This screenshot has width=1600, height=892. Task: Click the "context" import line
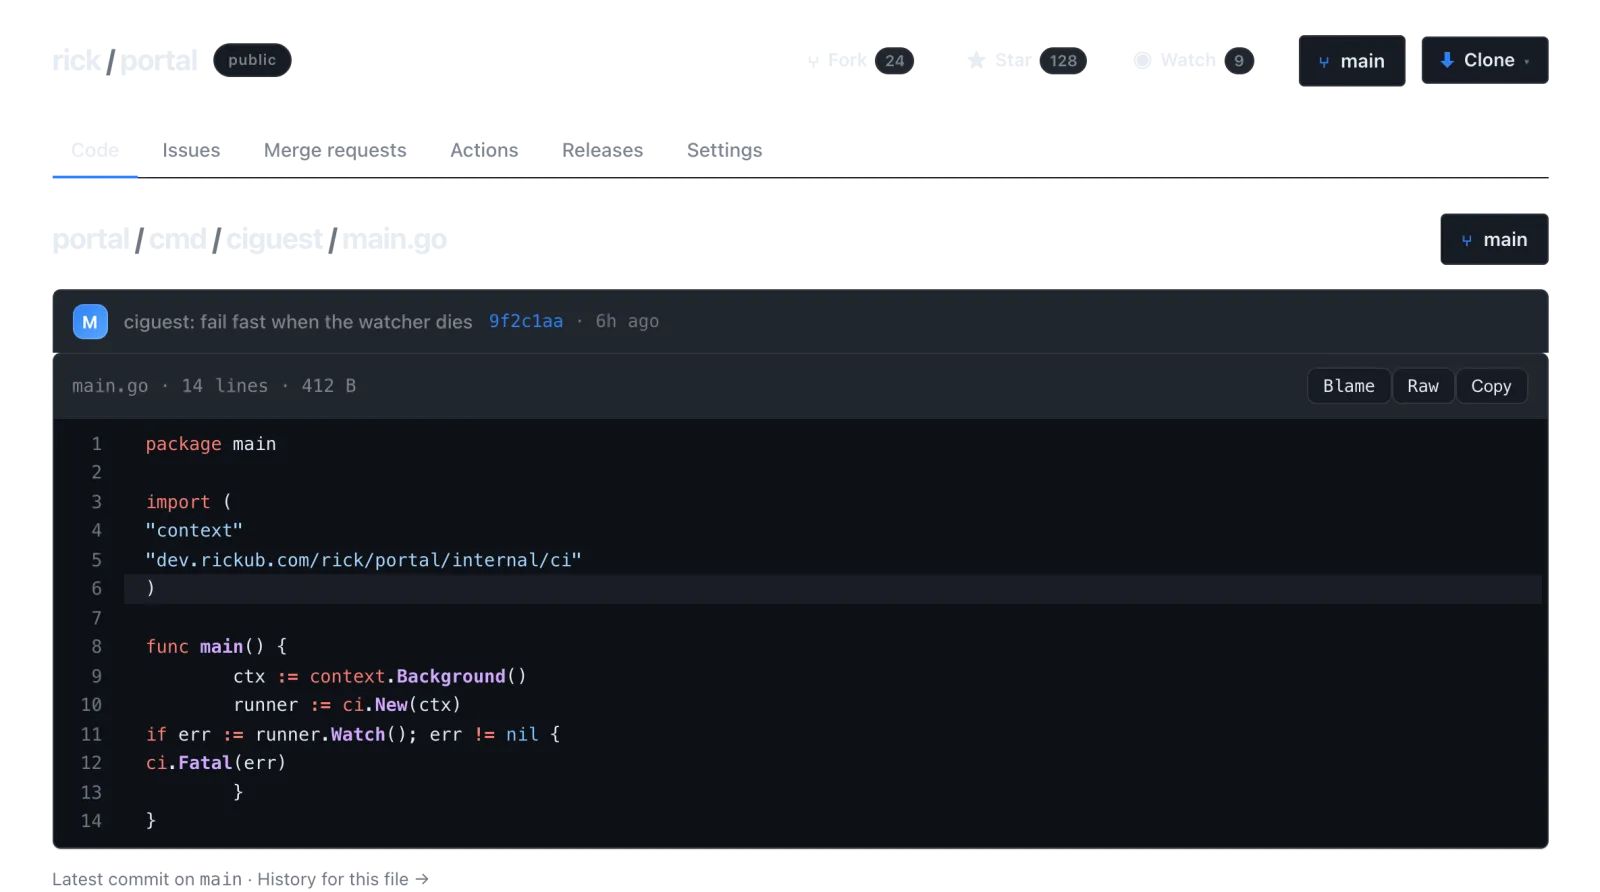194,531
